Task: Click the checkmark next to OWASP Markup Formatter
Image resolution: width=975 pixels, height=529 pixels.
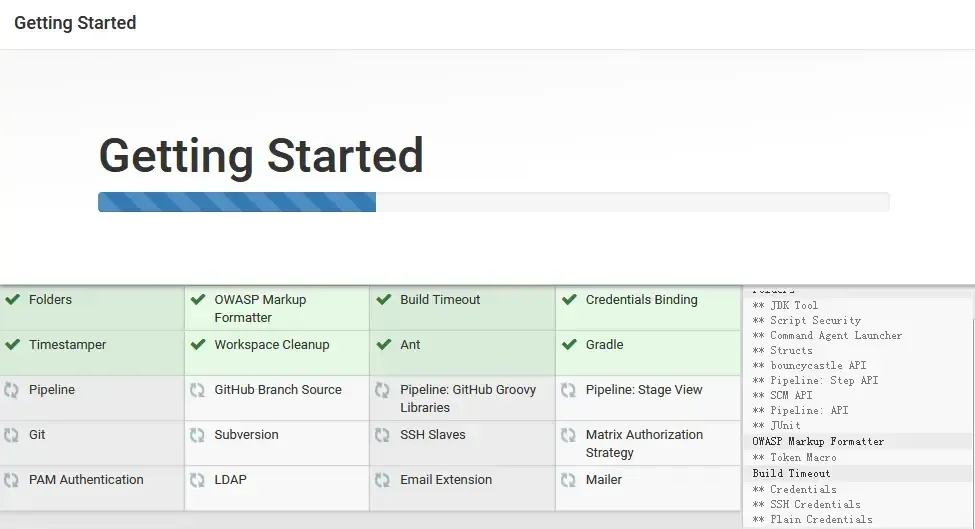Action: [x=198, y=300]
